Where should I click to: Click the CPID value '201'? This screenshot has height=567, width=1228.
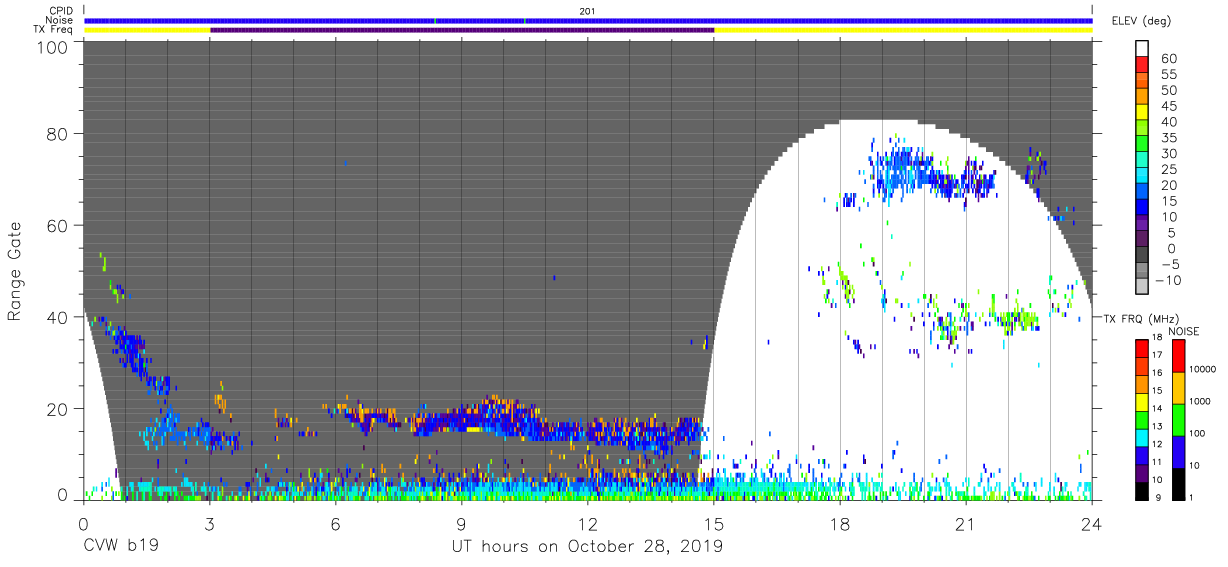(x=587, y=11)
